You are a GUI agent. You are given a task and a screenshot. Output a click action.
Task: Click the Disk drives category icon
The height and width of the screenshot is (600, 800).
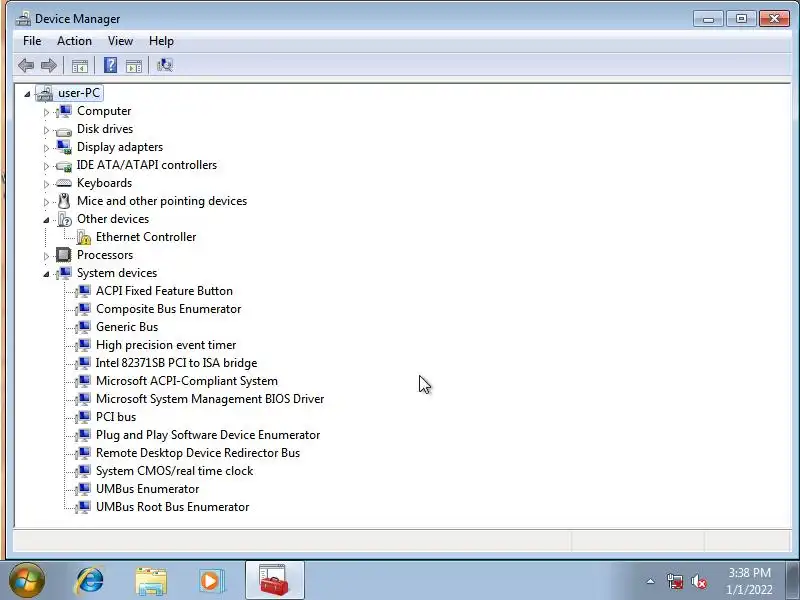pos(64,130)
